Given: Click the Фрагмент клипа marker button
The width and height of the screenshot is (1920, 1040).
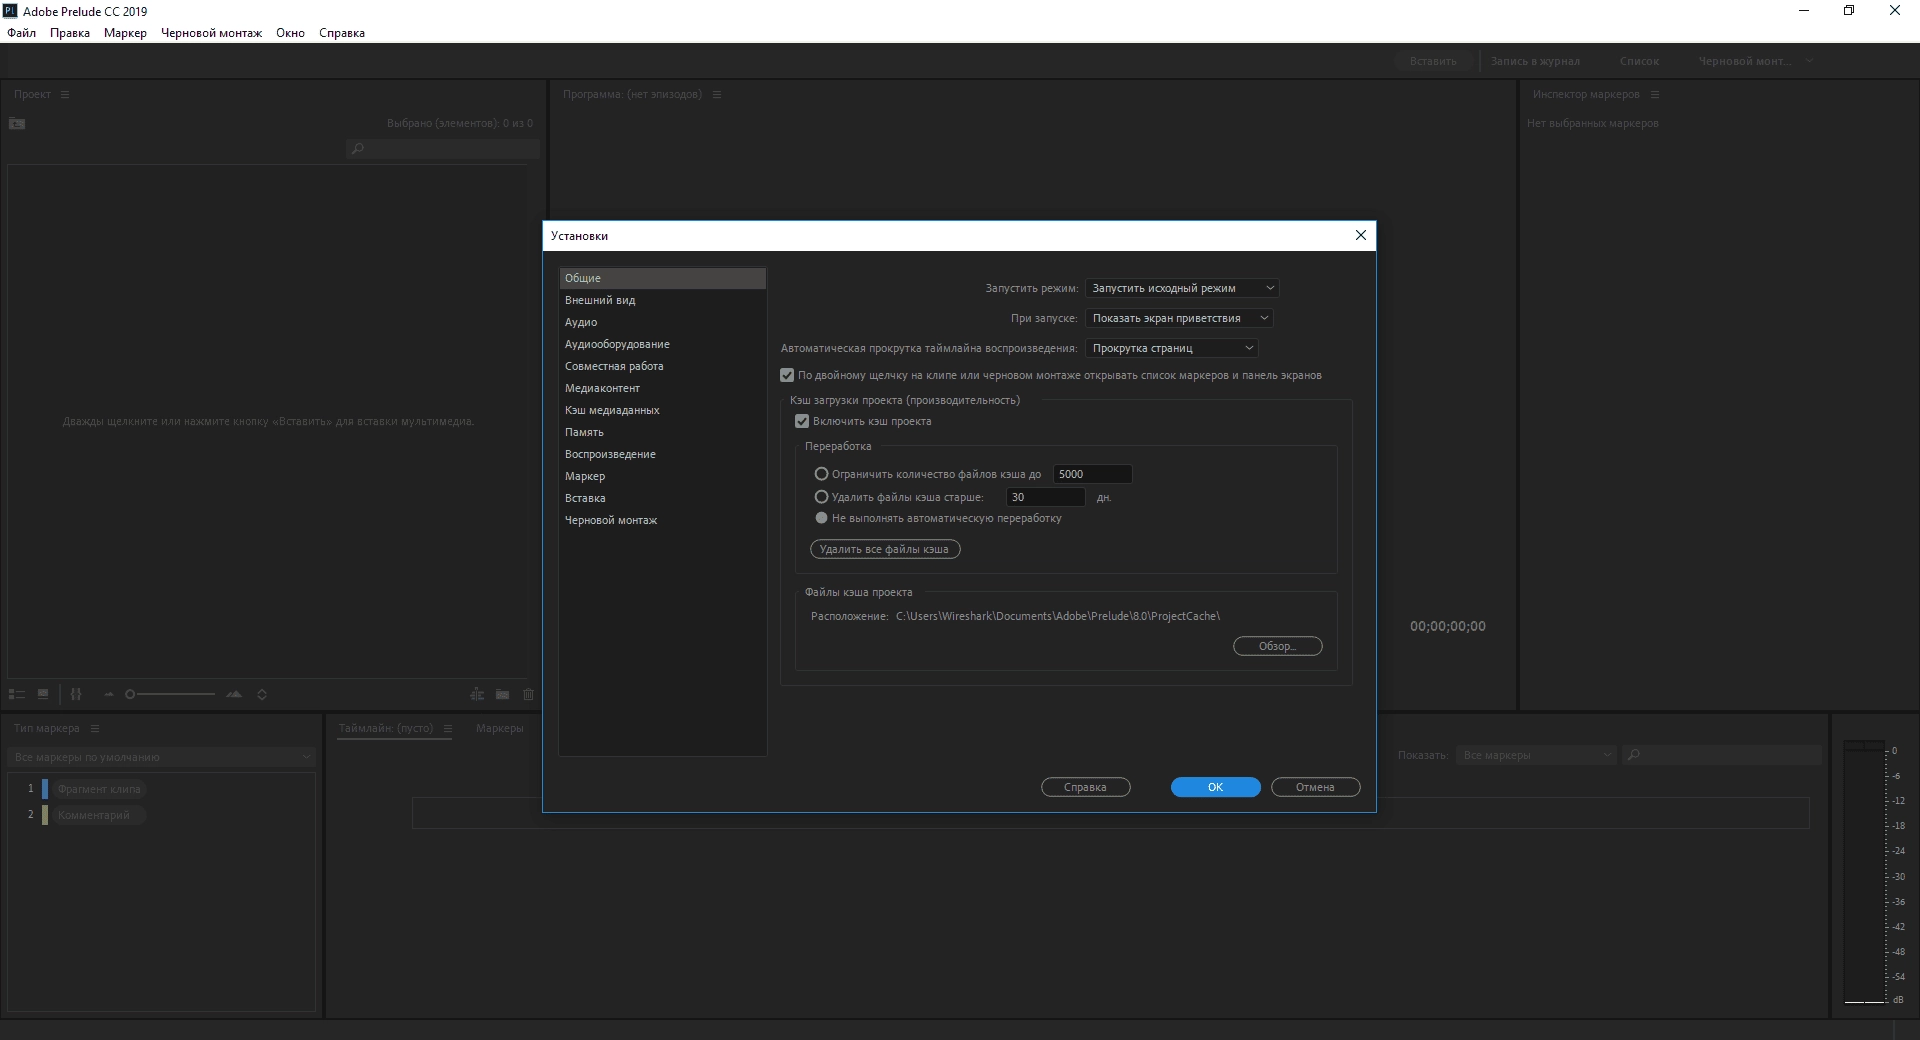Looking at the screenshot, I should (99, 789).
